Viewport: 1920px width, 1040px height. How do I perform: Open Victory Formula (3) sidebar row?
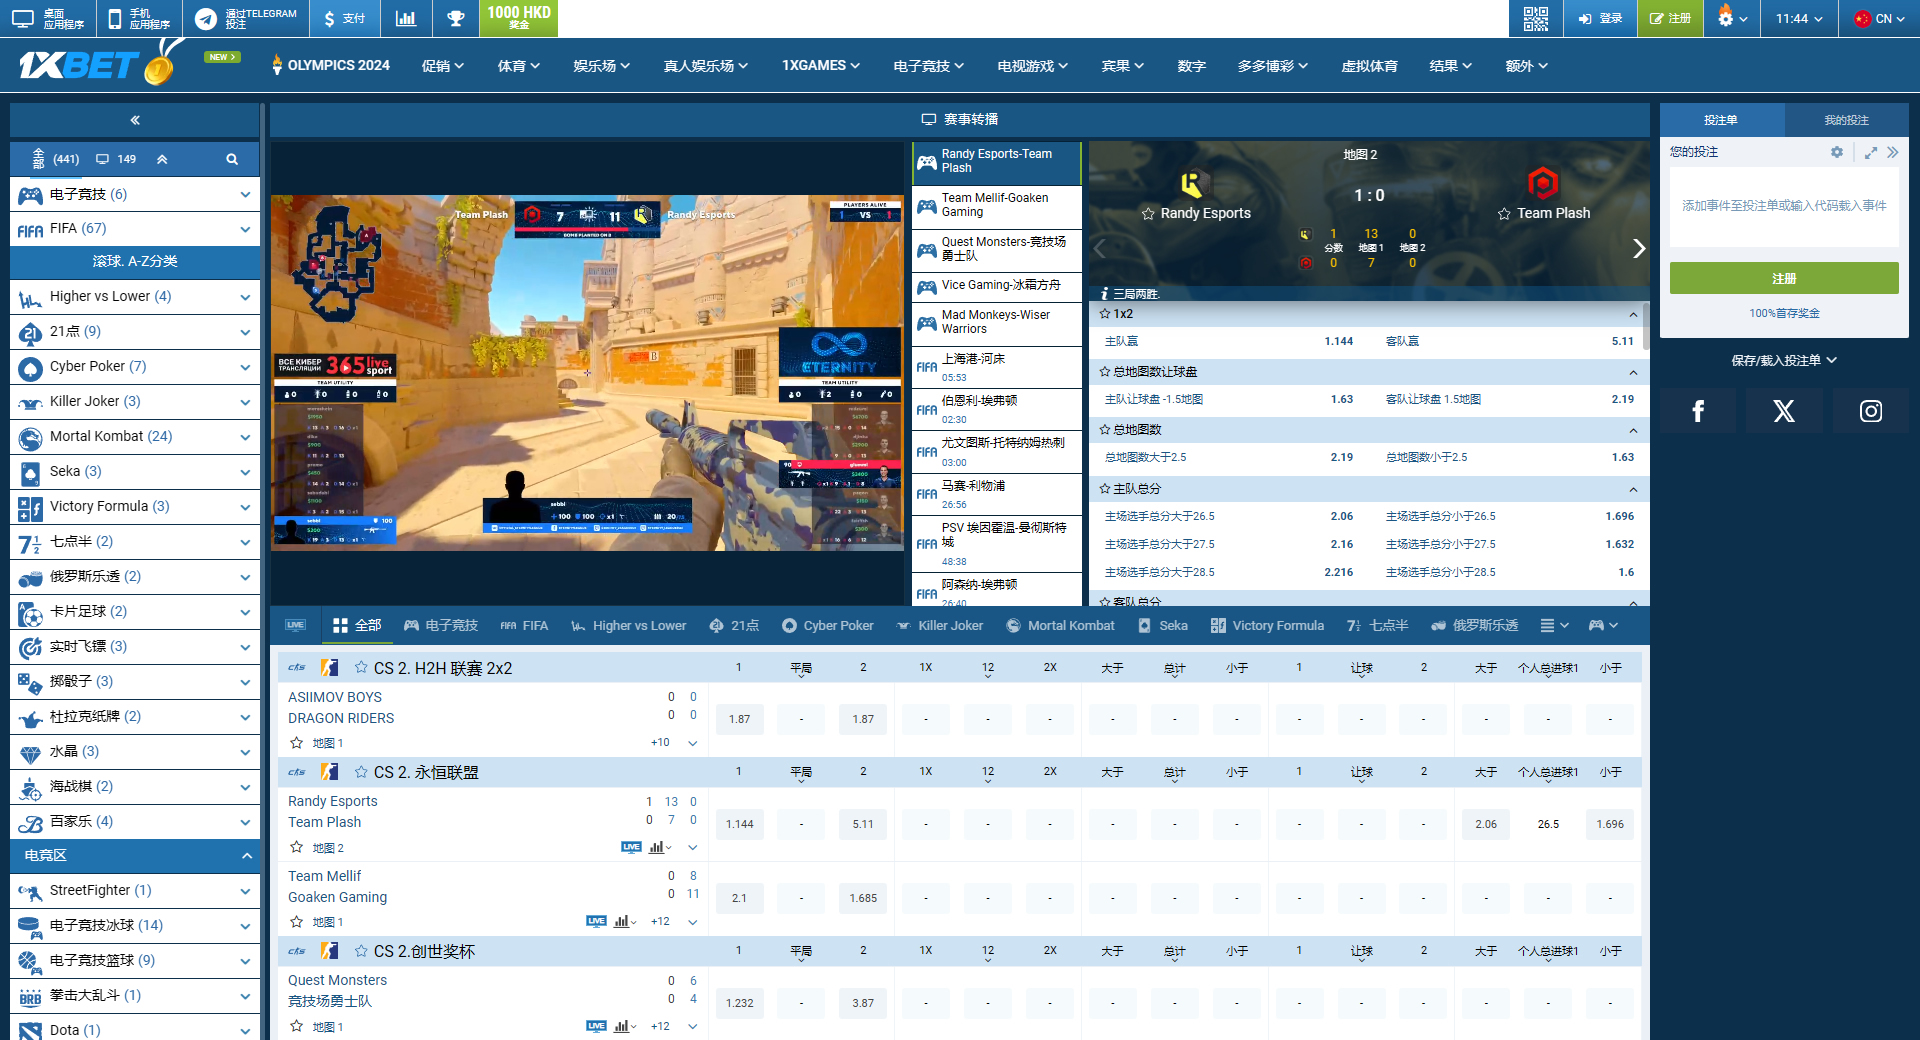[134, 506]
